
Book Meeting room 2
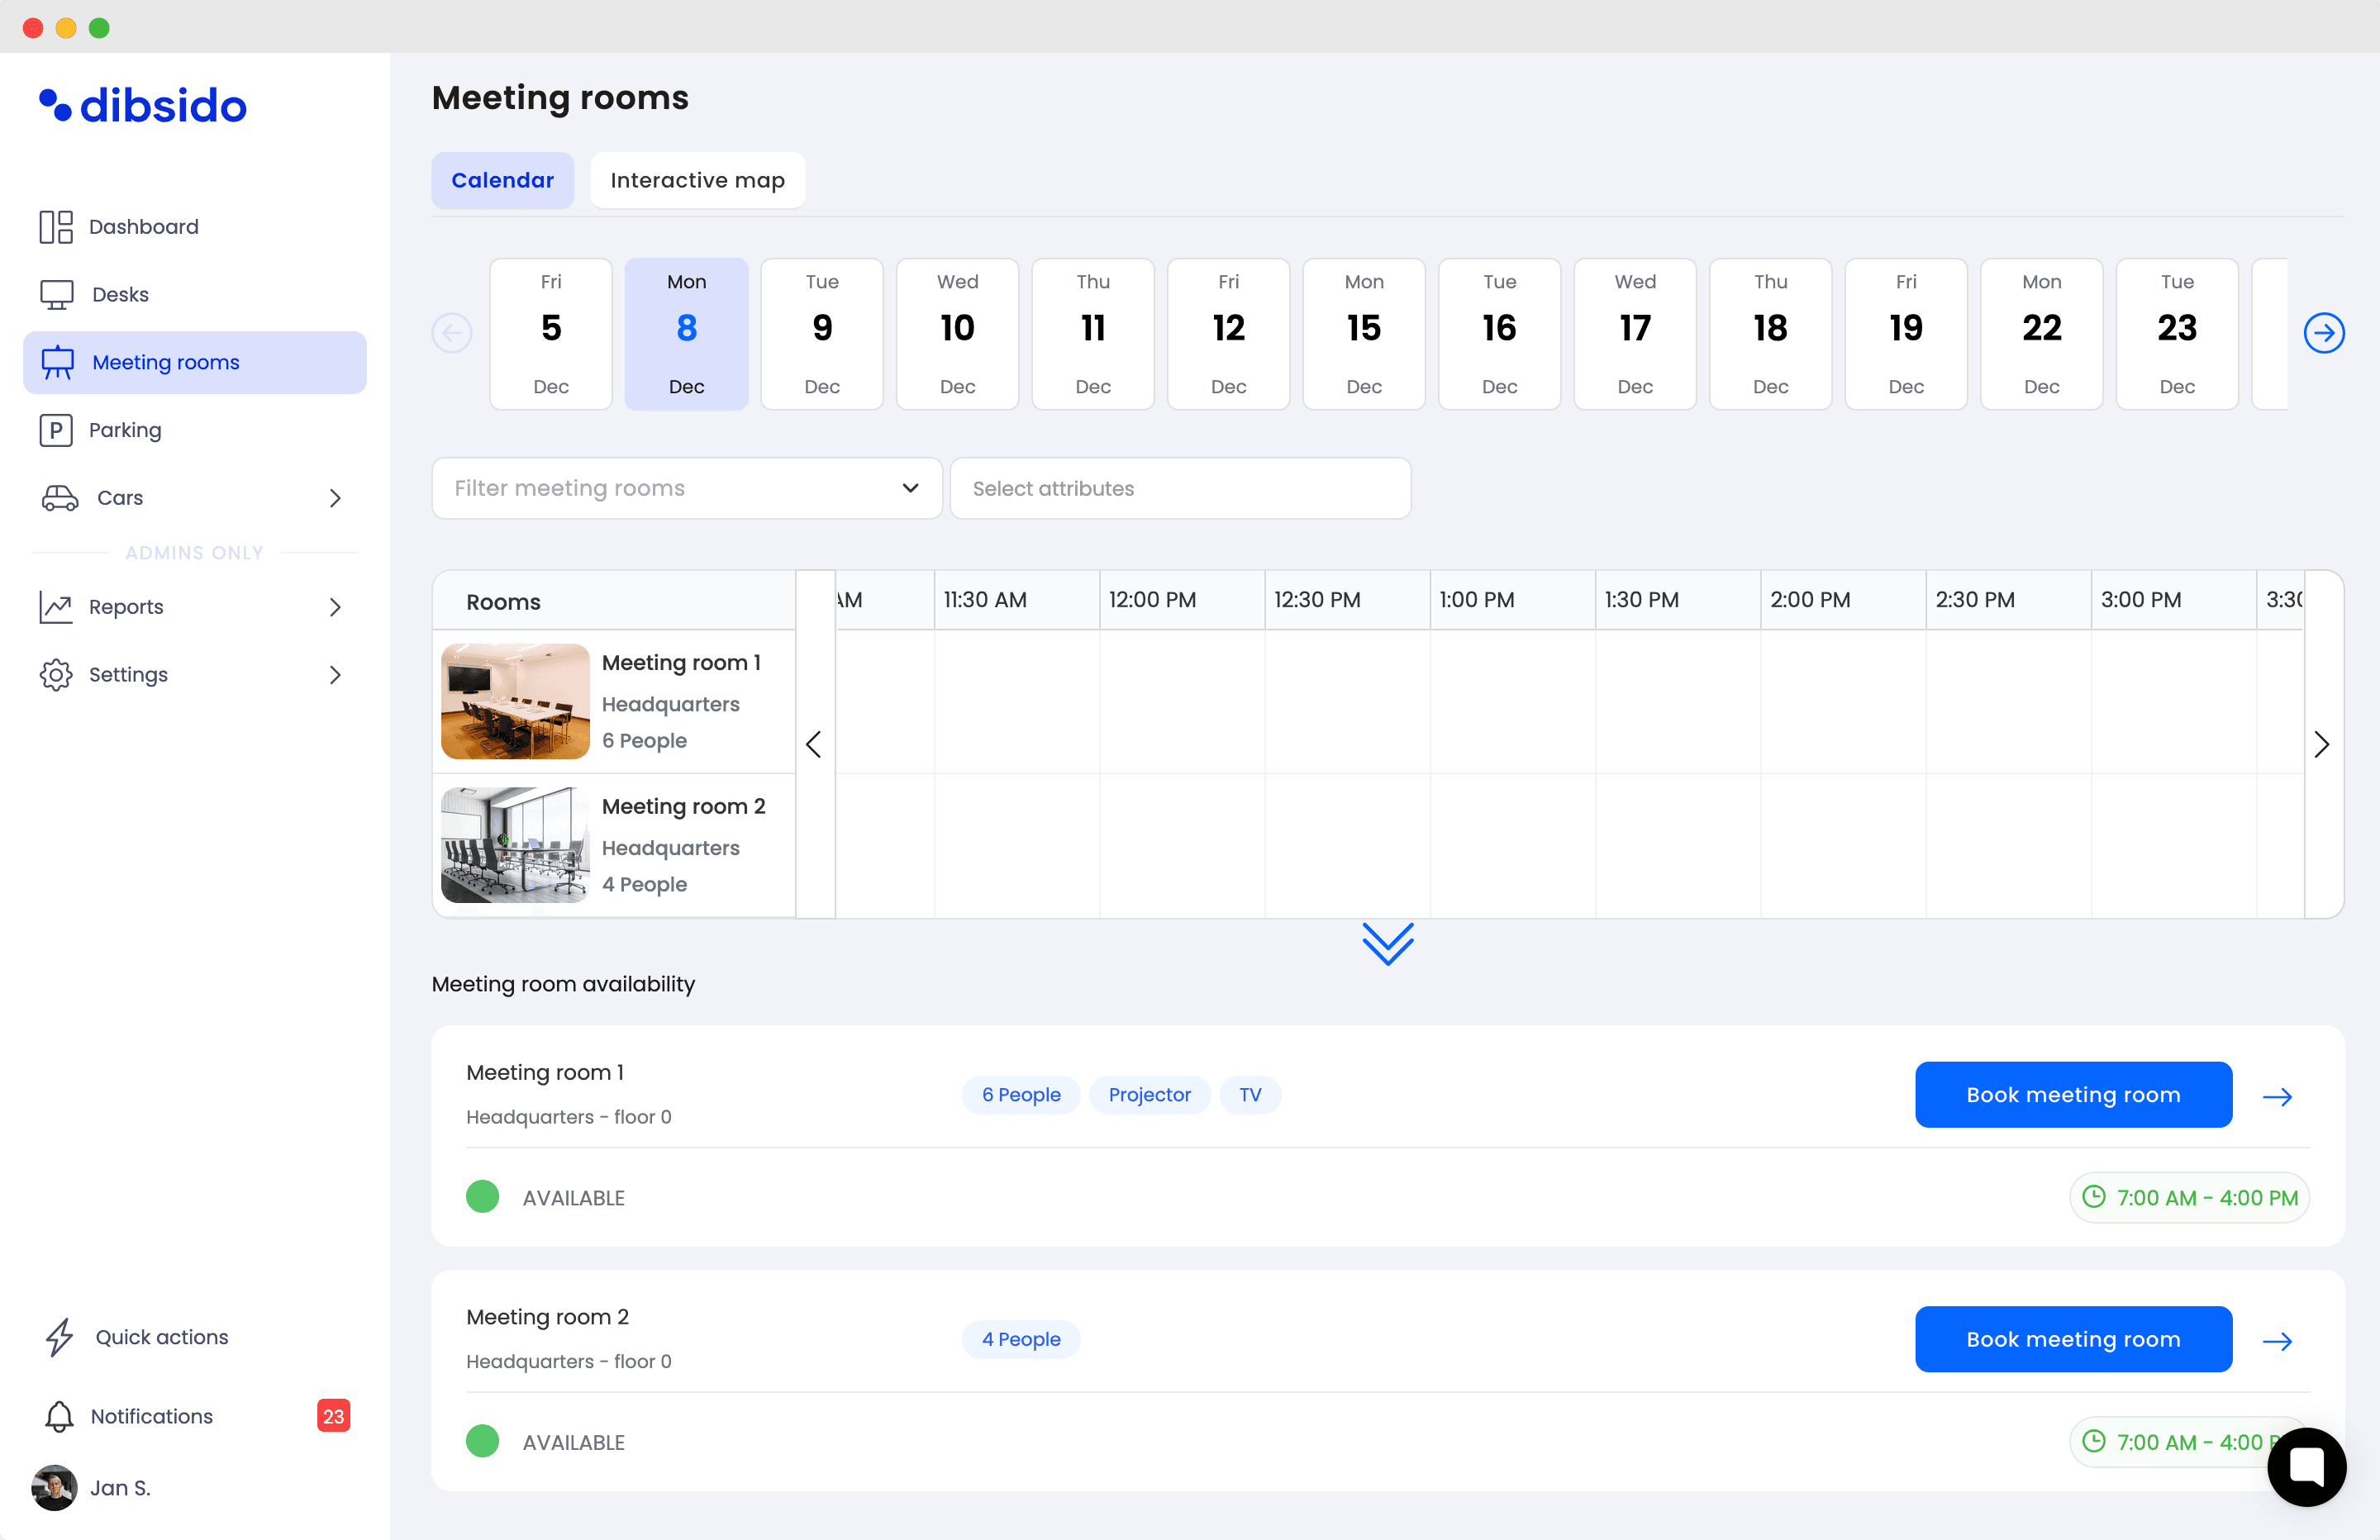pos(2072,1339)
